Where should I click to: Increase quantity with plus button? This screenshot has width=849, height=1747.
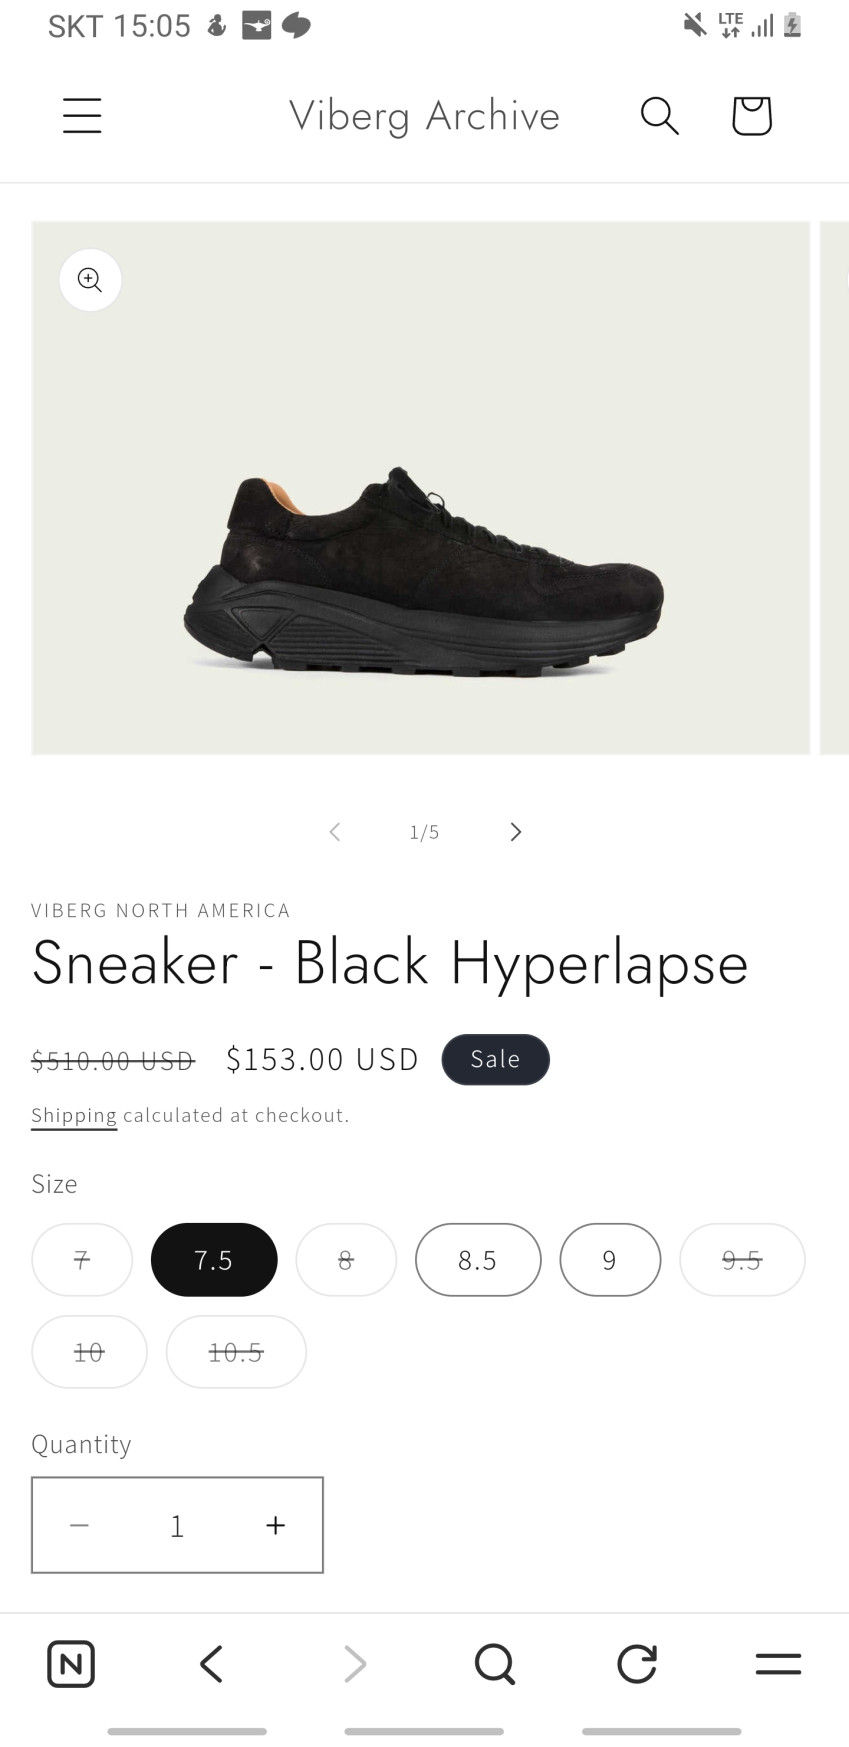pos(275,1525)
